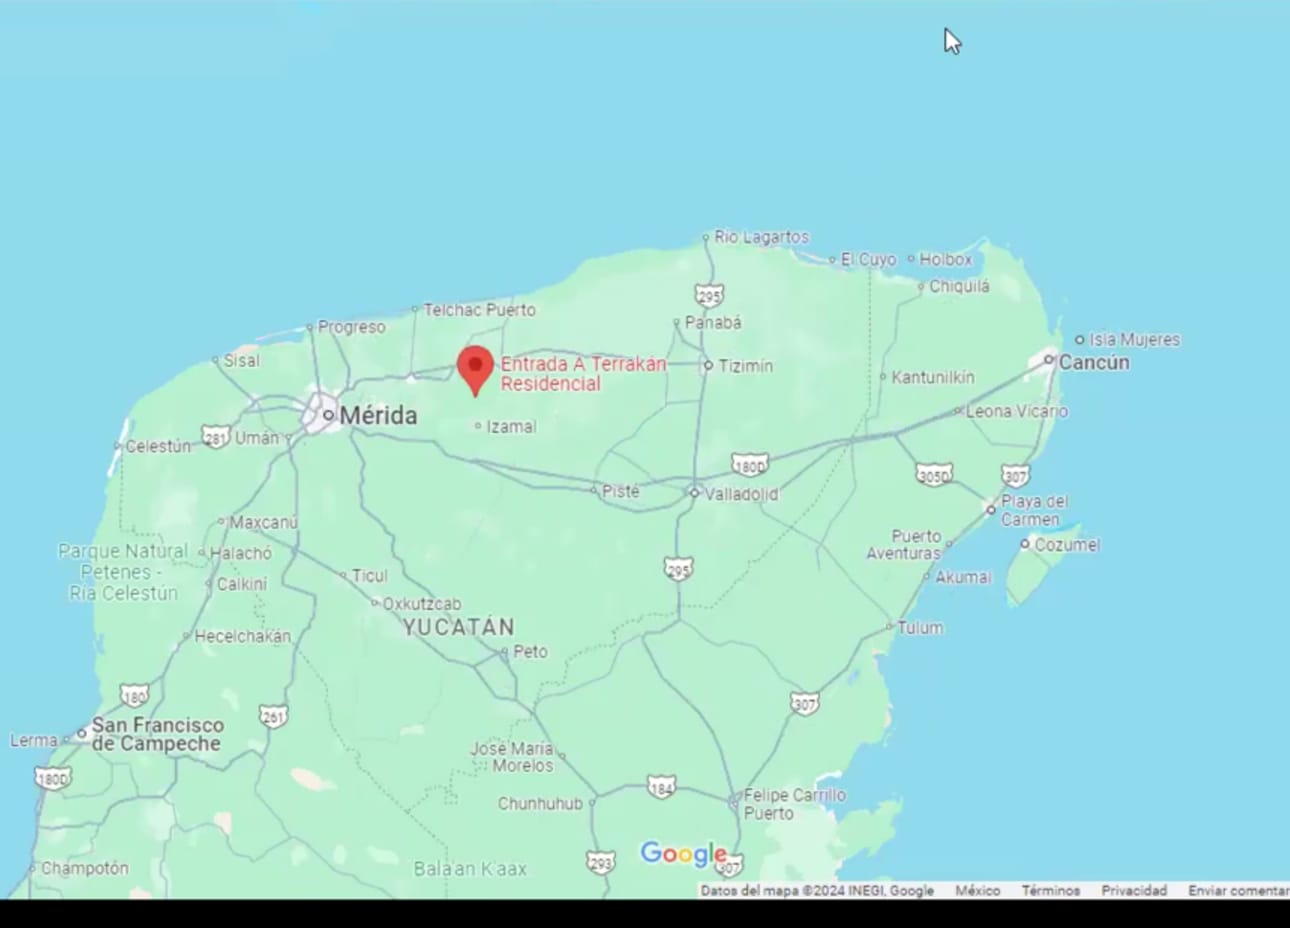Click the Puerto Aventuras label

click(x=904, y=544)
